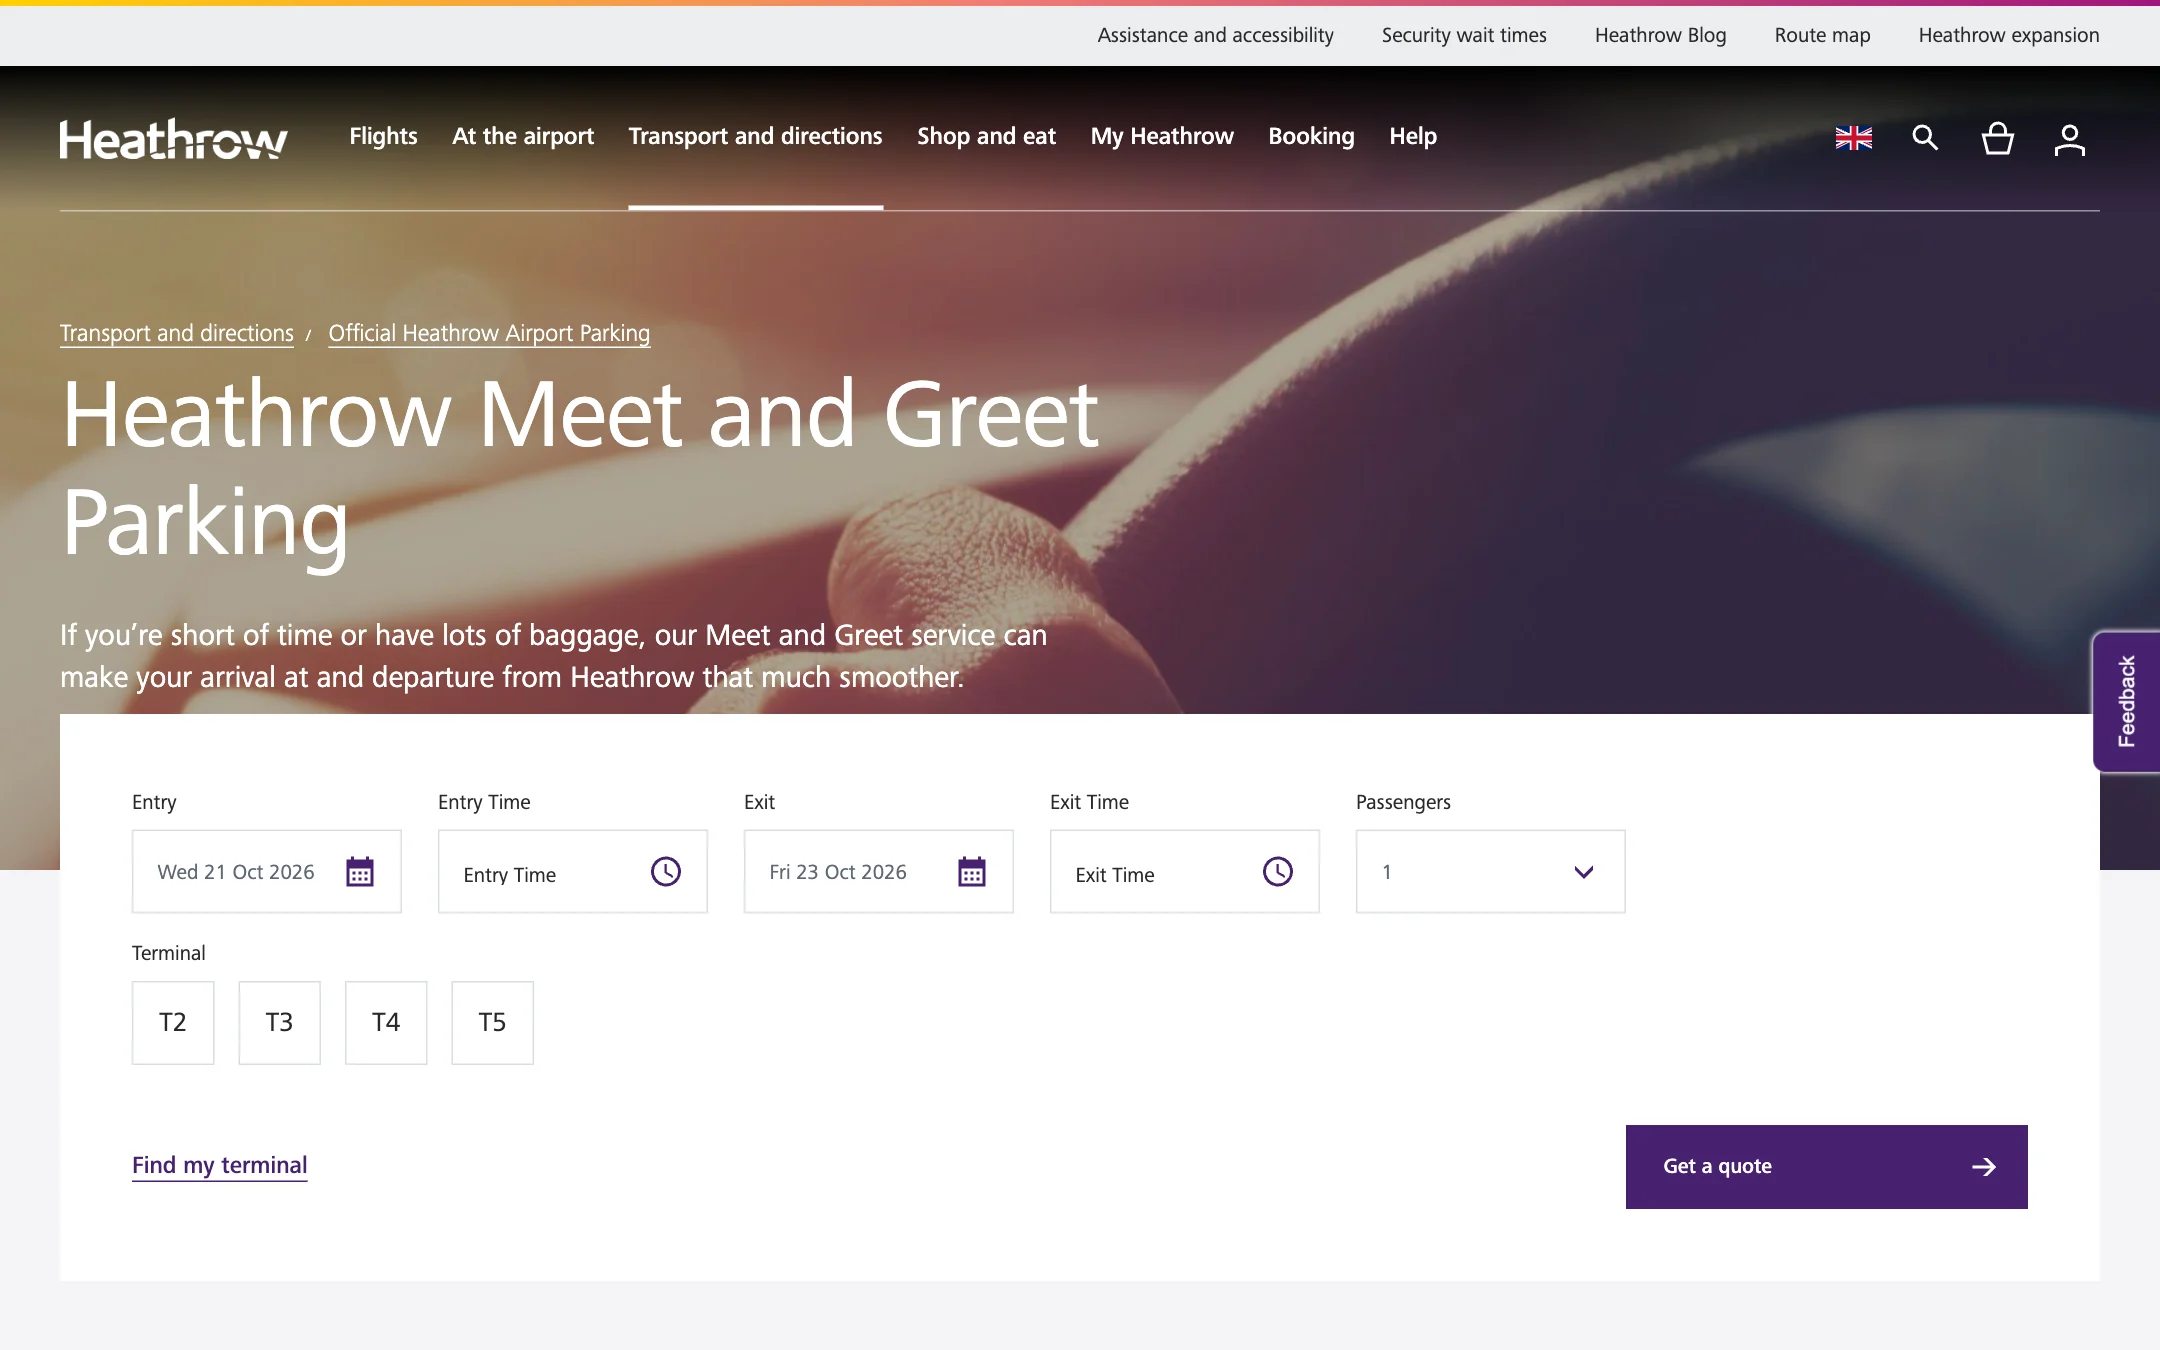
Task: Visit the Heathrow Blog link
Action: click(x=1661, y=35)
